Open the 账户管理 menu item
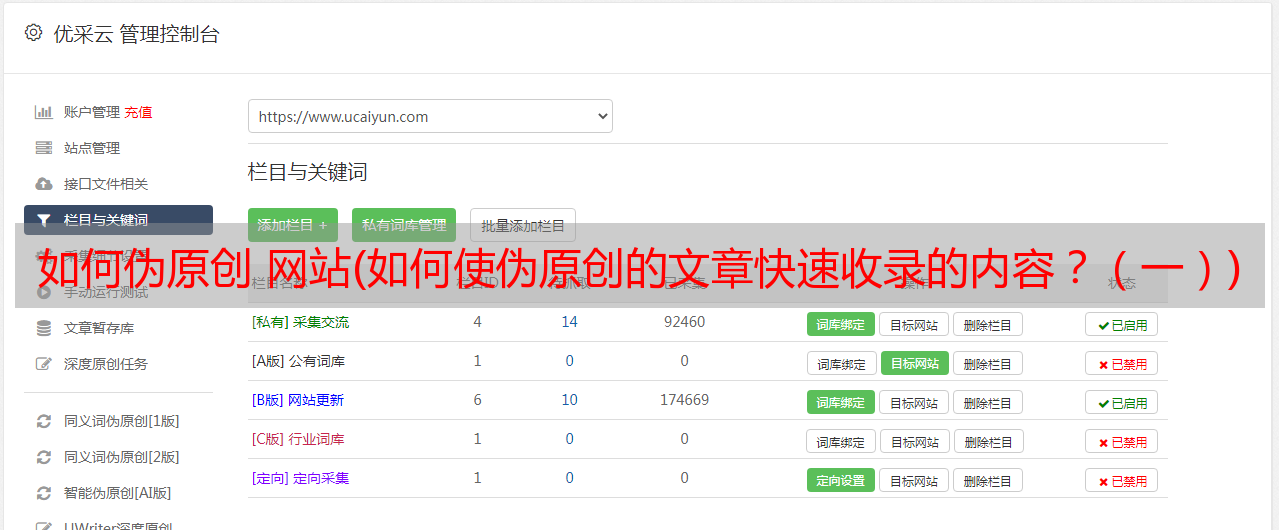 pyautogui.click(x=91, y=112)
